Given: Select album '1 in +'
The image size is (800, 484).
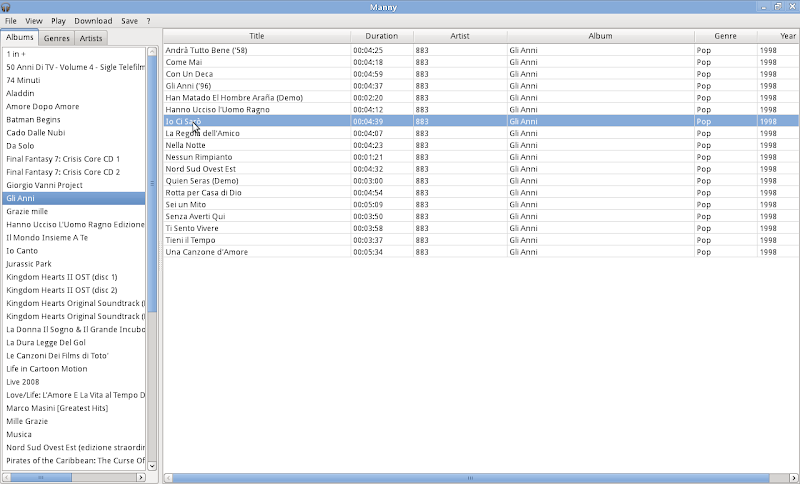Looking at the screenshot, I should [x=74, y=54].
